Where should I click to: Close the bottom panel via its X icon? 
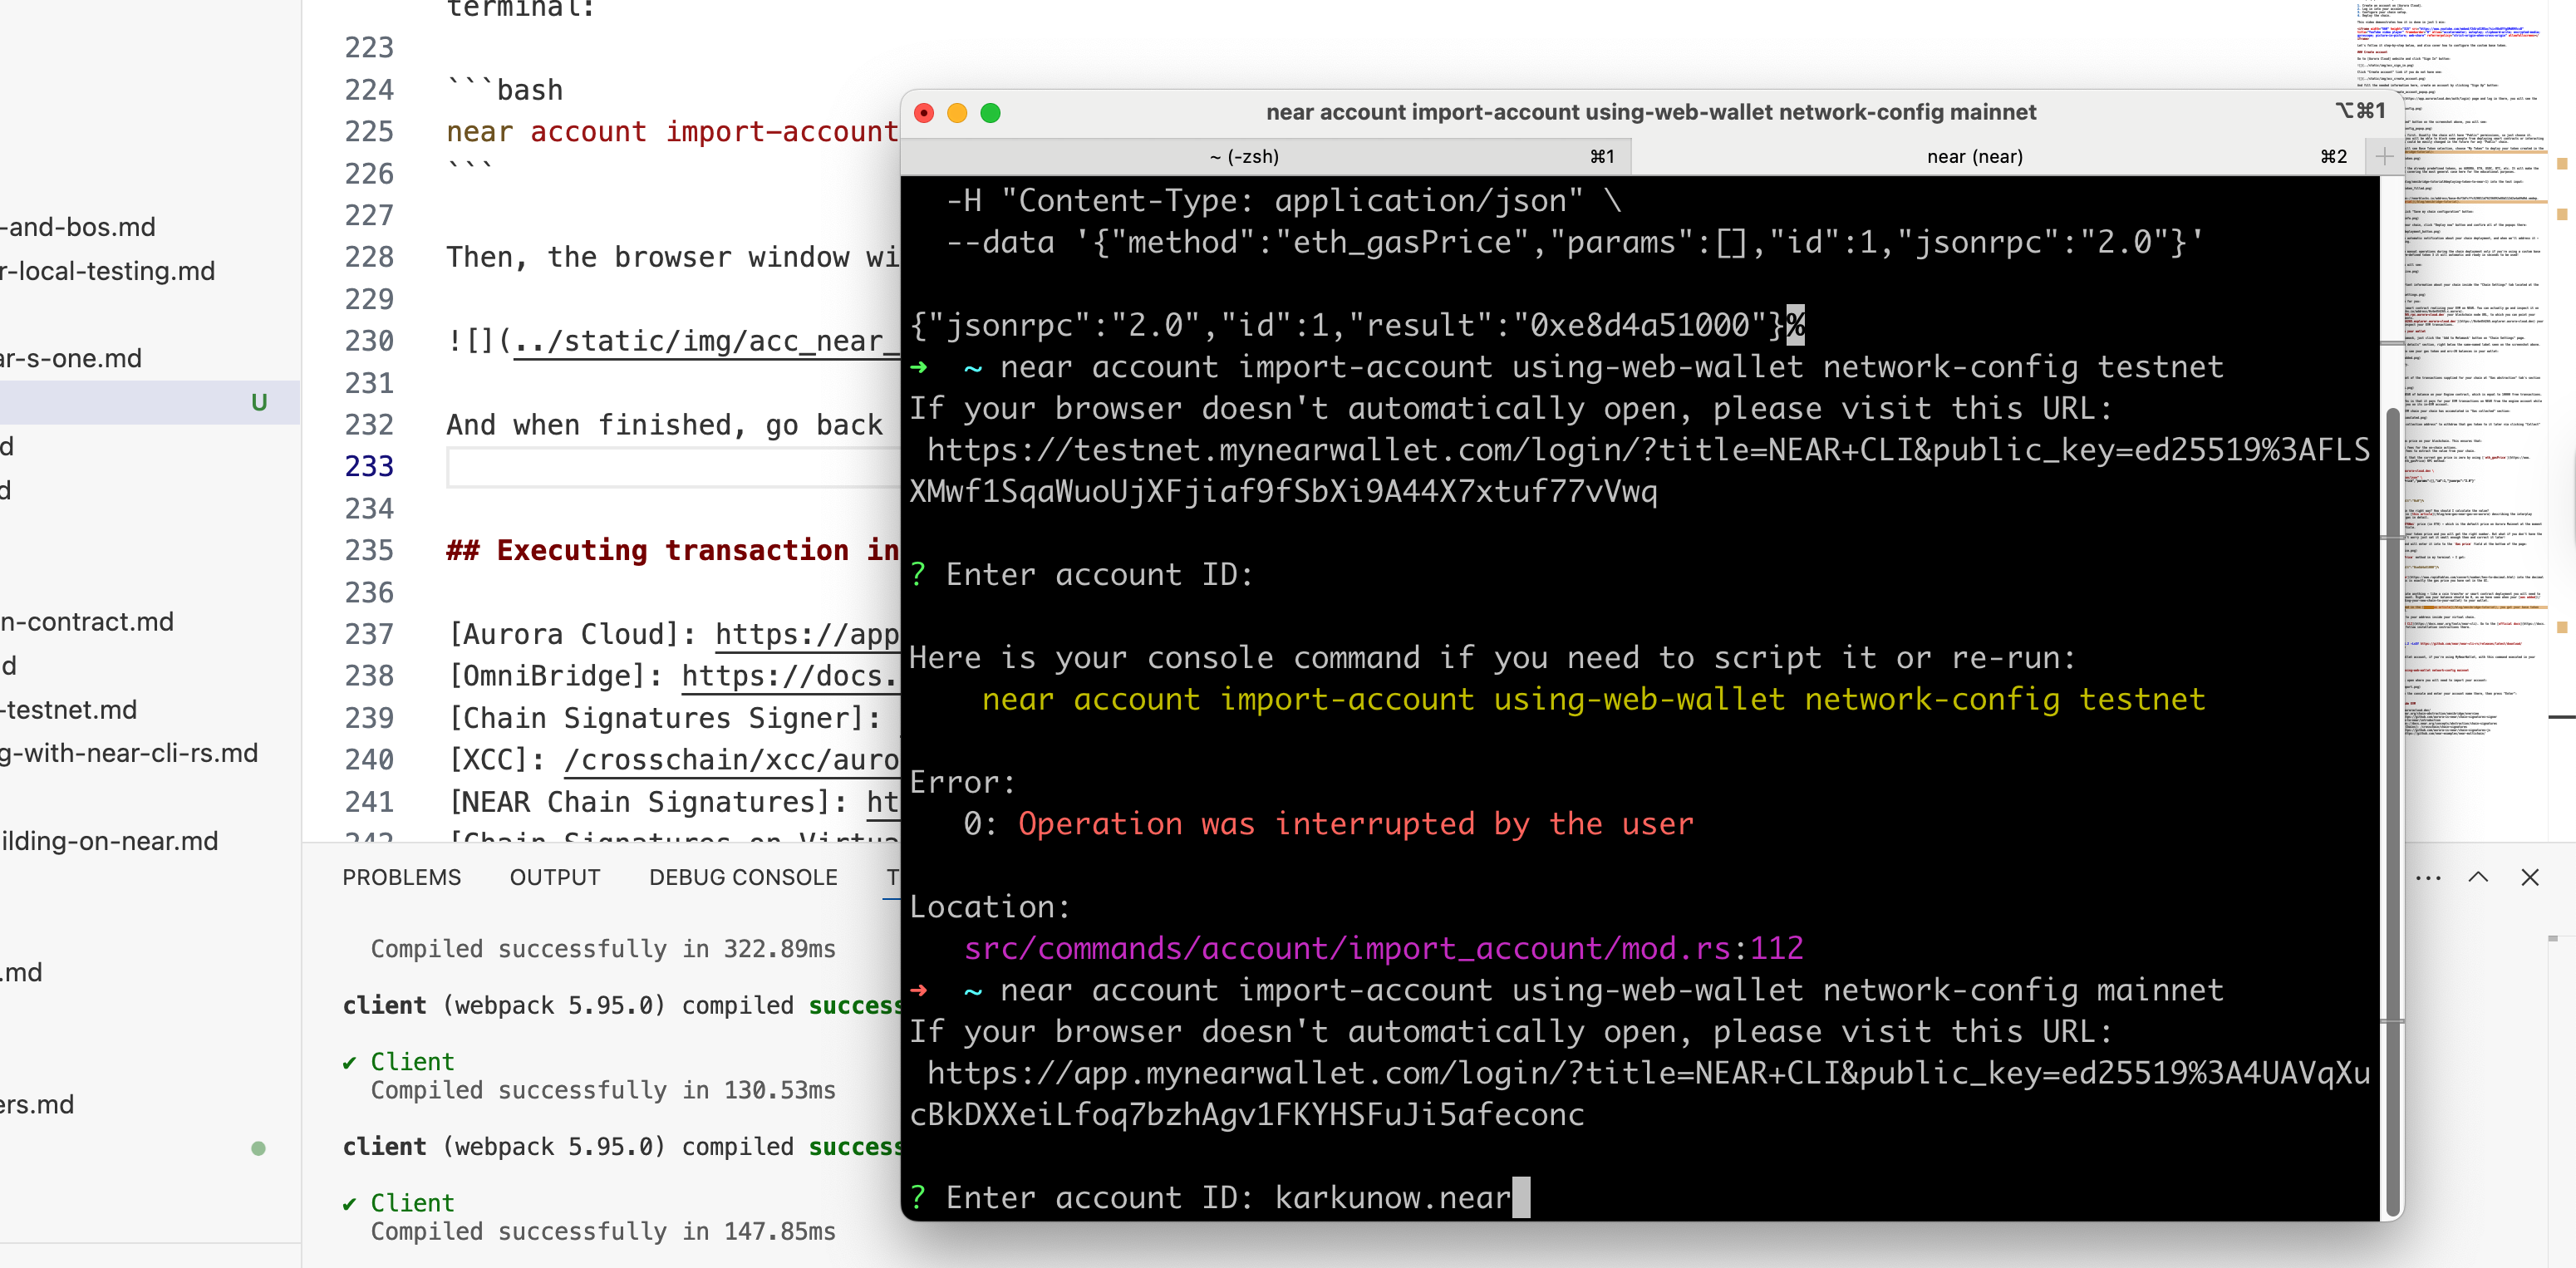2531,877
